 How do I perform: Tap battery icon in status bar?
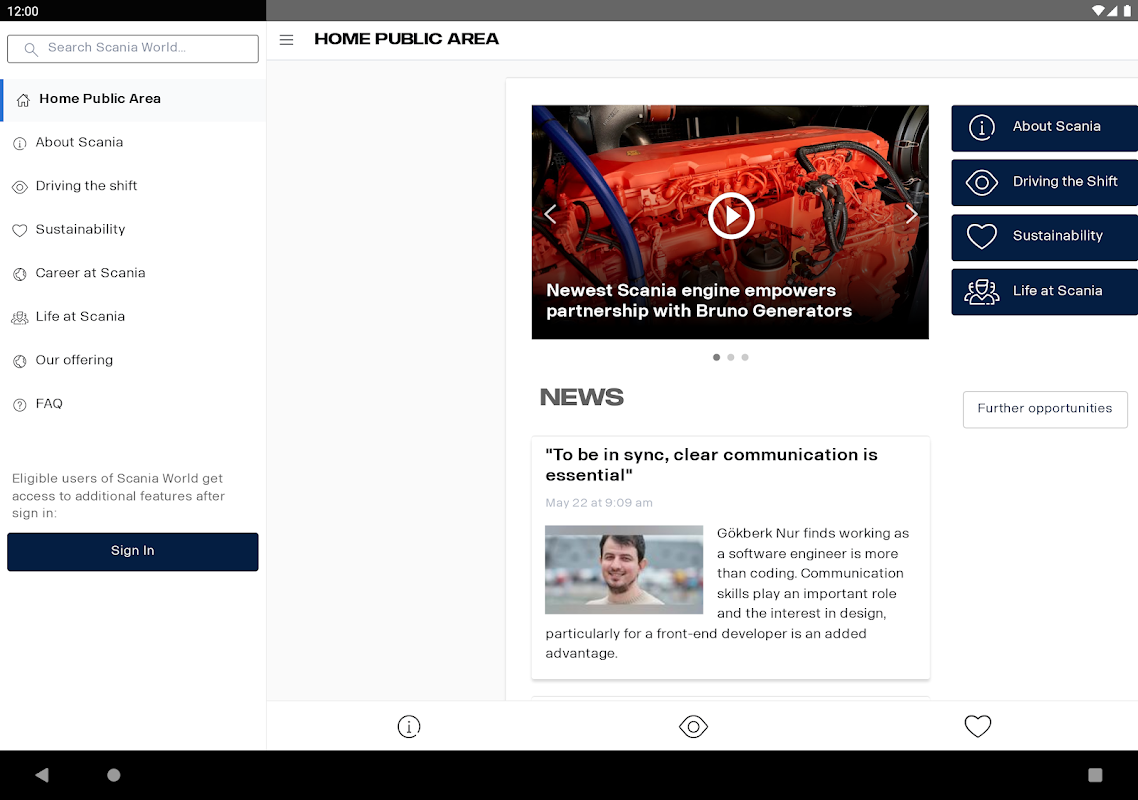(1127, 10)
